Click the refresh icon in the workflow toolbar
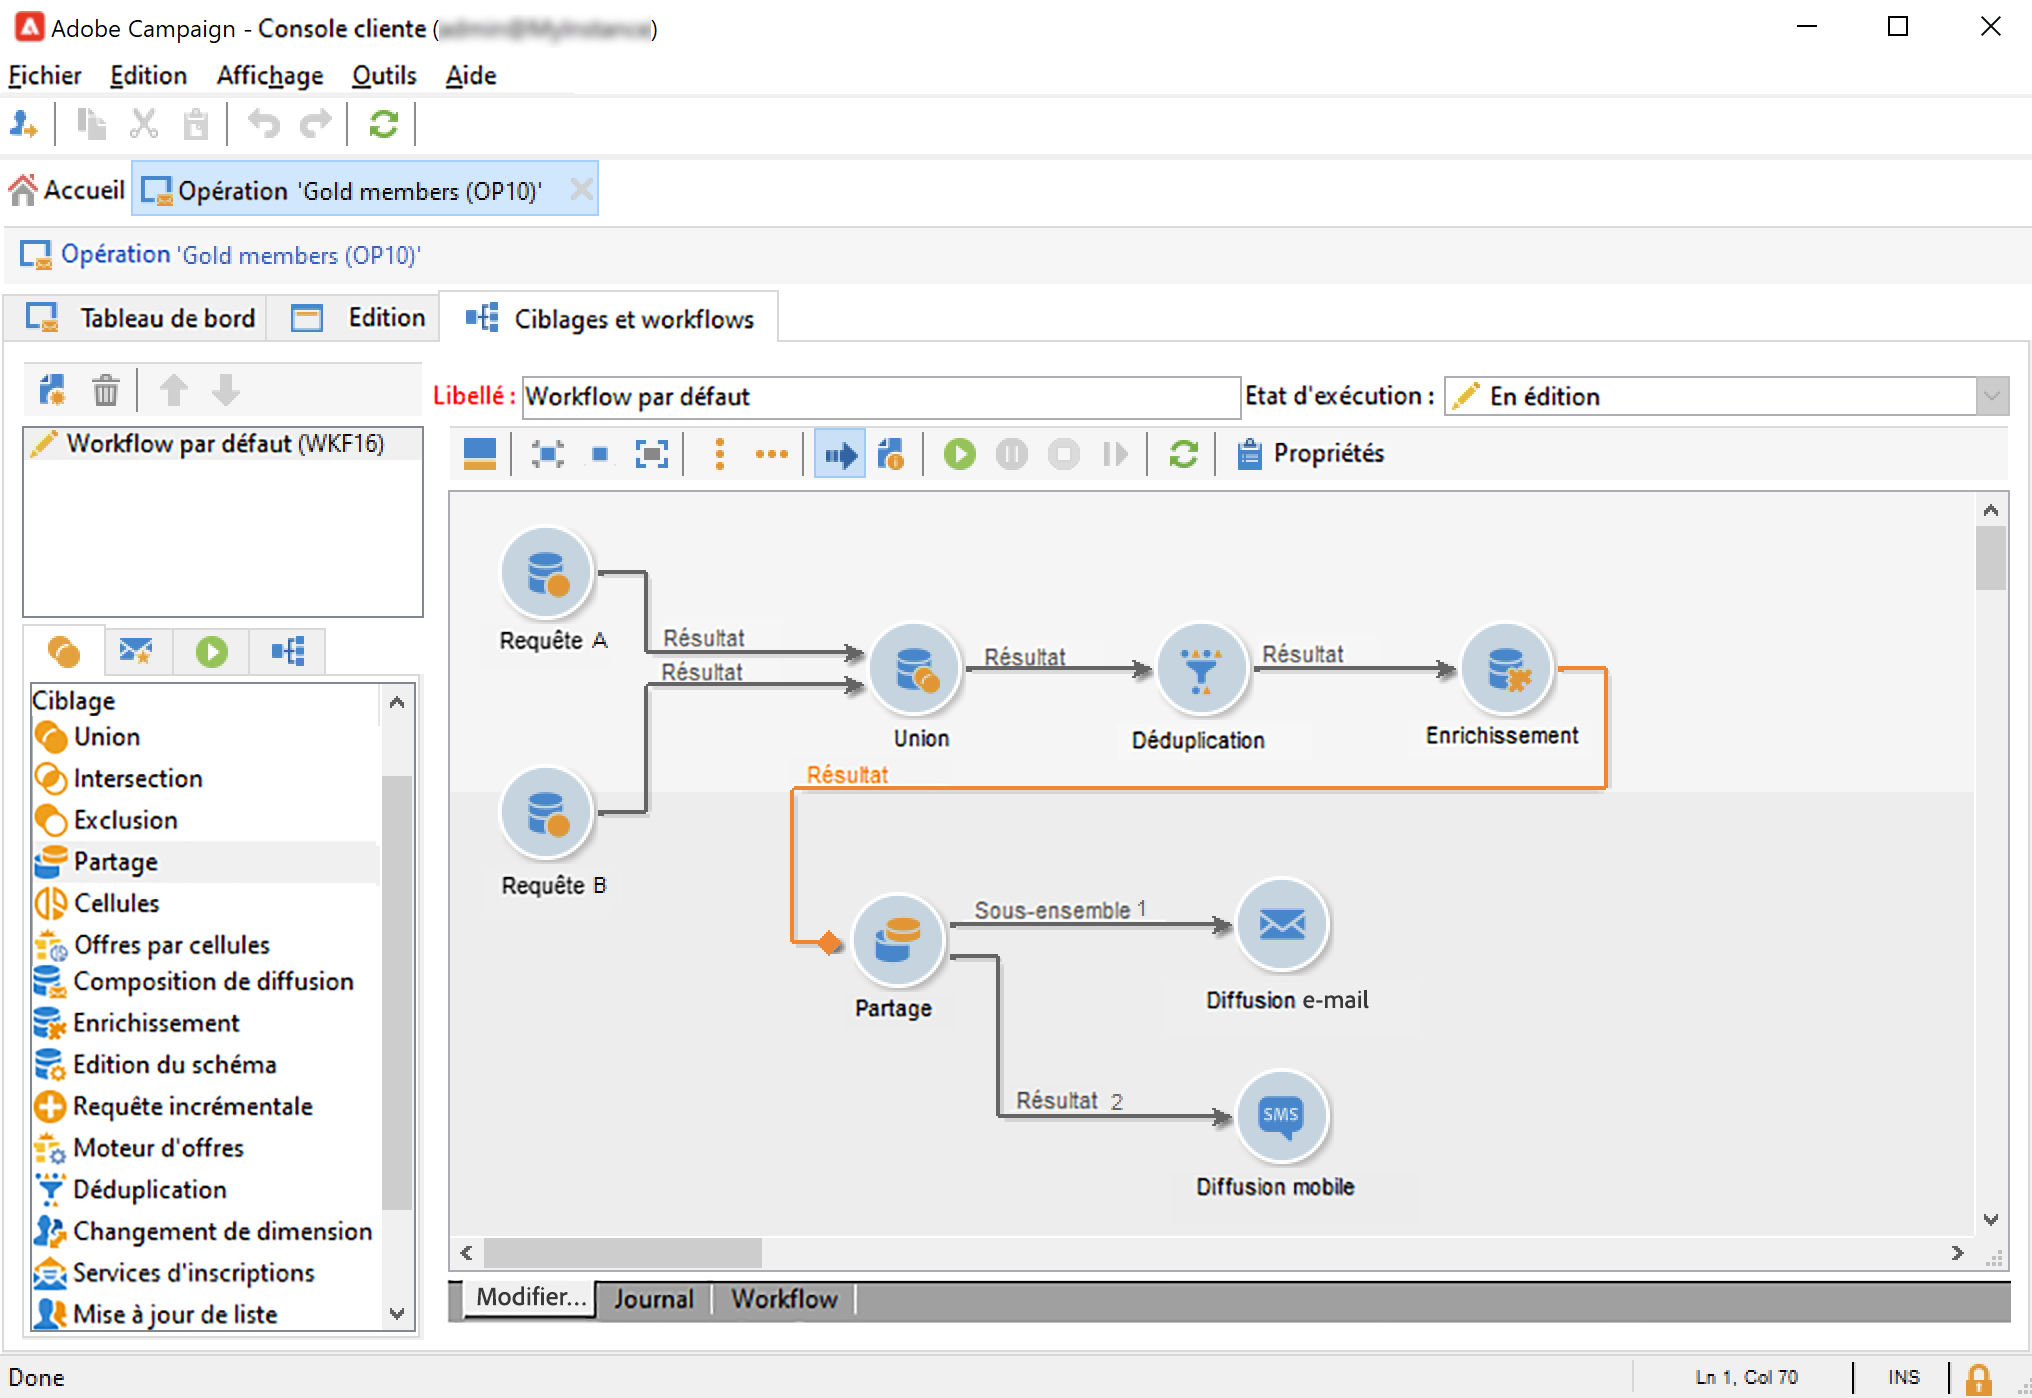2032x1398 pixels. (x=1183, y=454)
